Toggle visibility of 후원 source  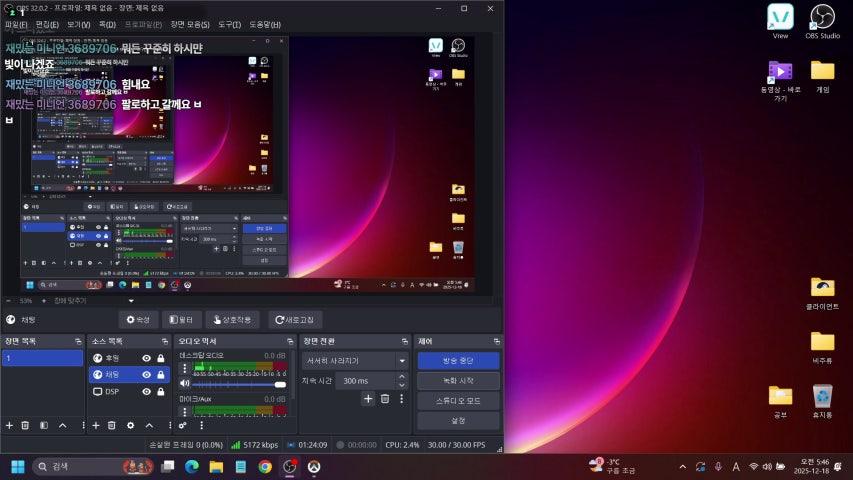click(x=146, y=358)
